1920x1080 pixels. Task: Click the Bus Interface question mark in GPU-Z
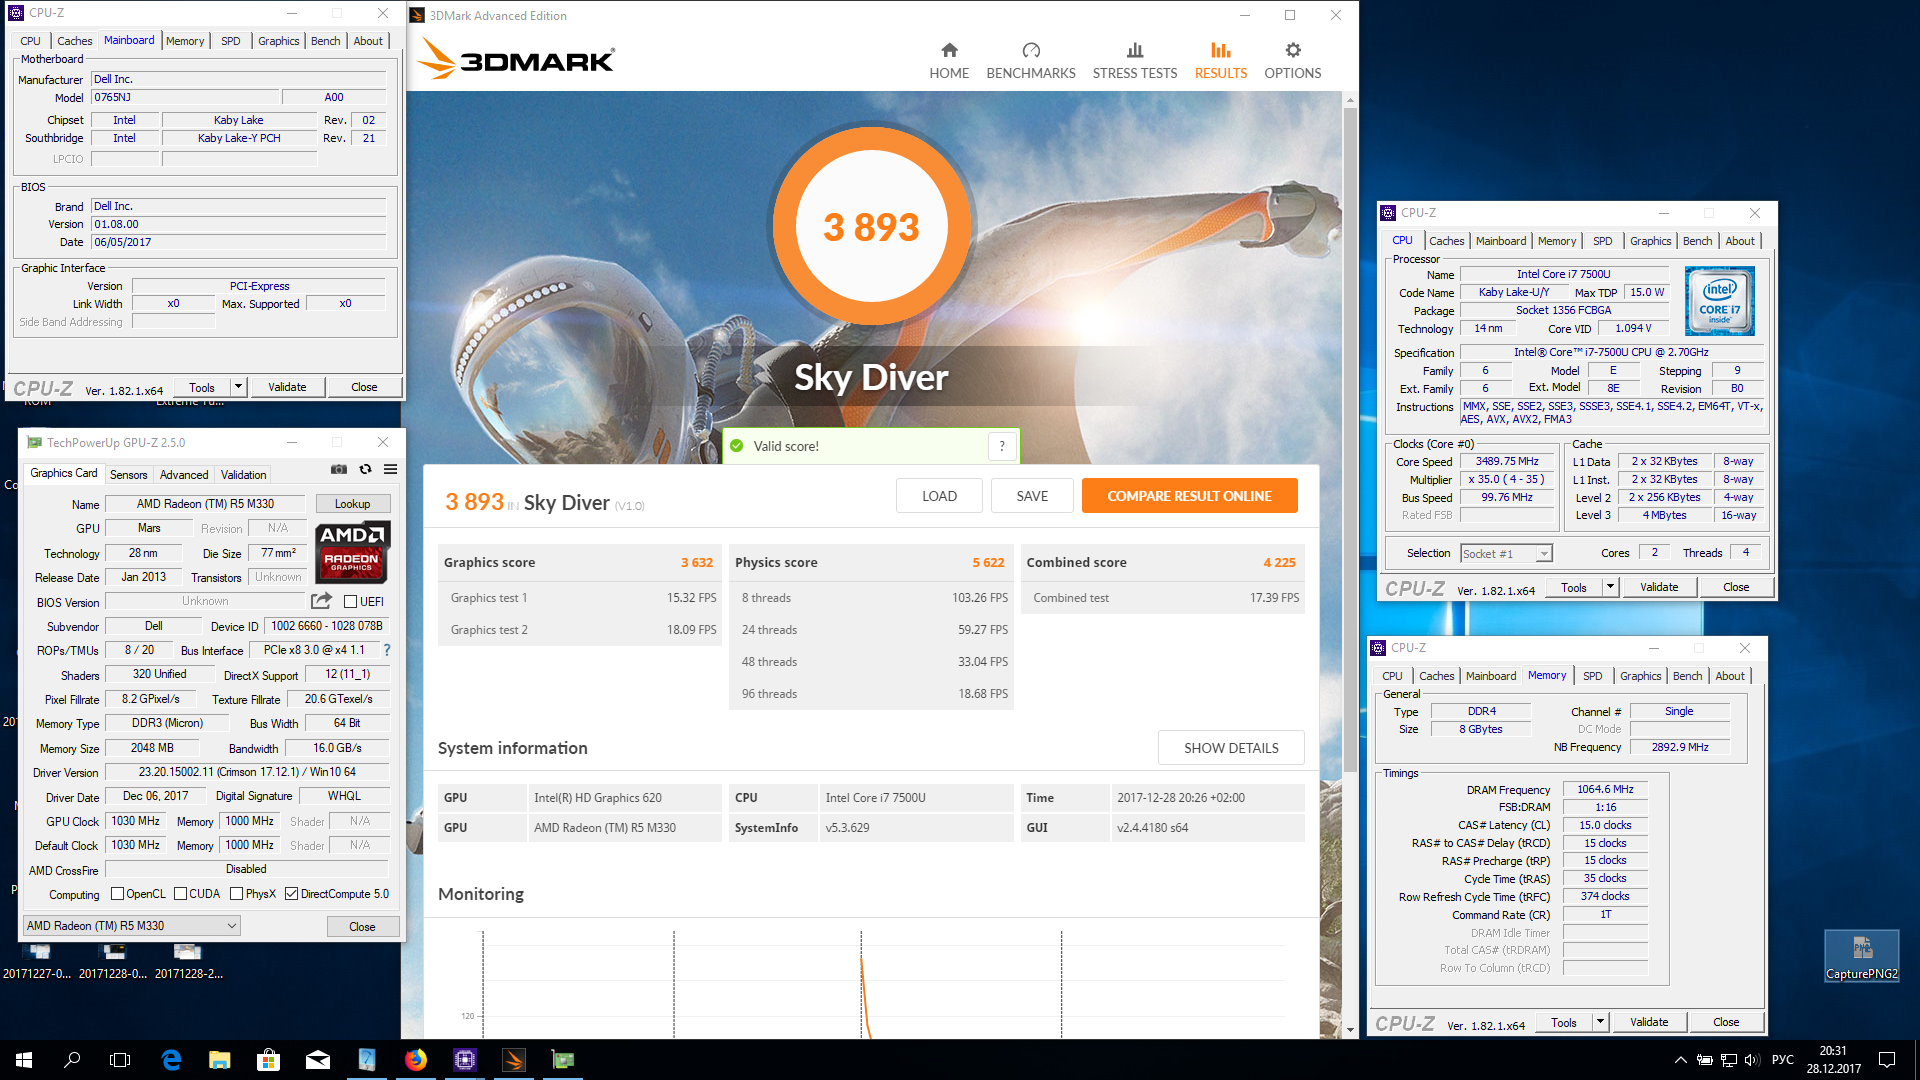[x=387, y=650]
